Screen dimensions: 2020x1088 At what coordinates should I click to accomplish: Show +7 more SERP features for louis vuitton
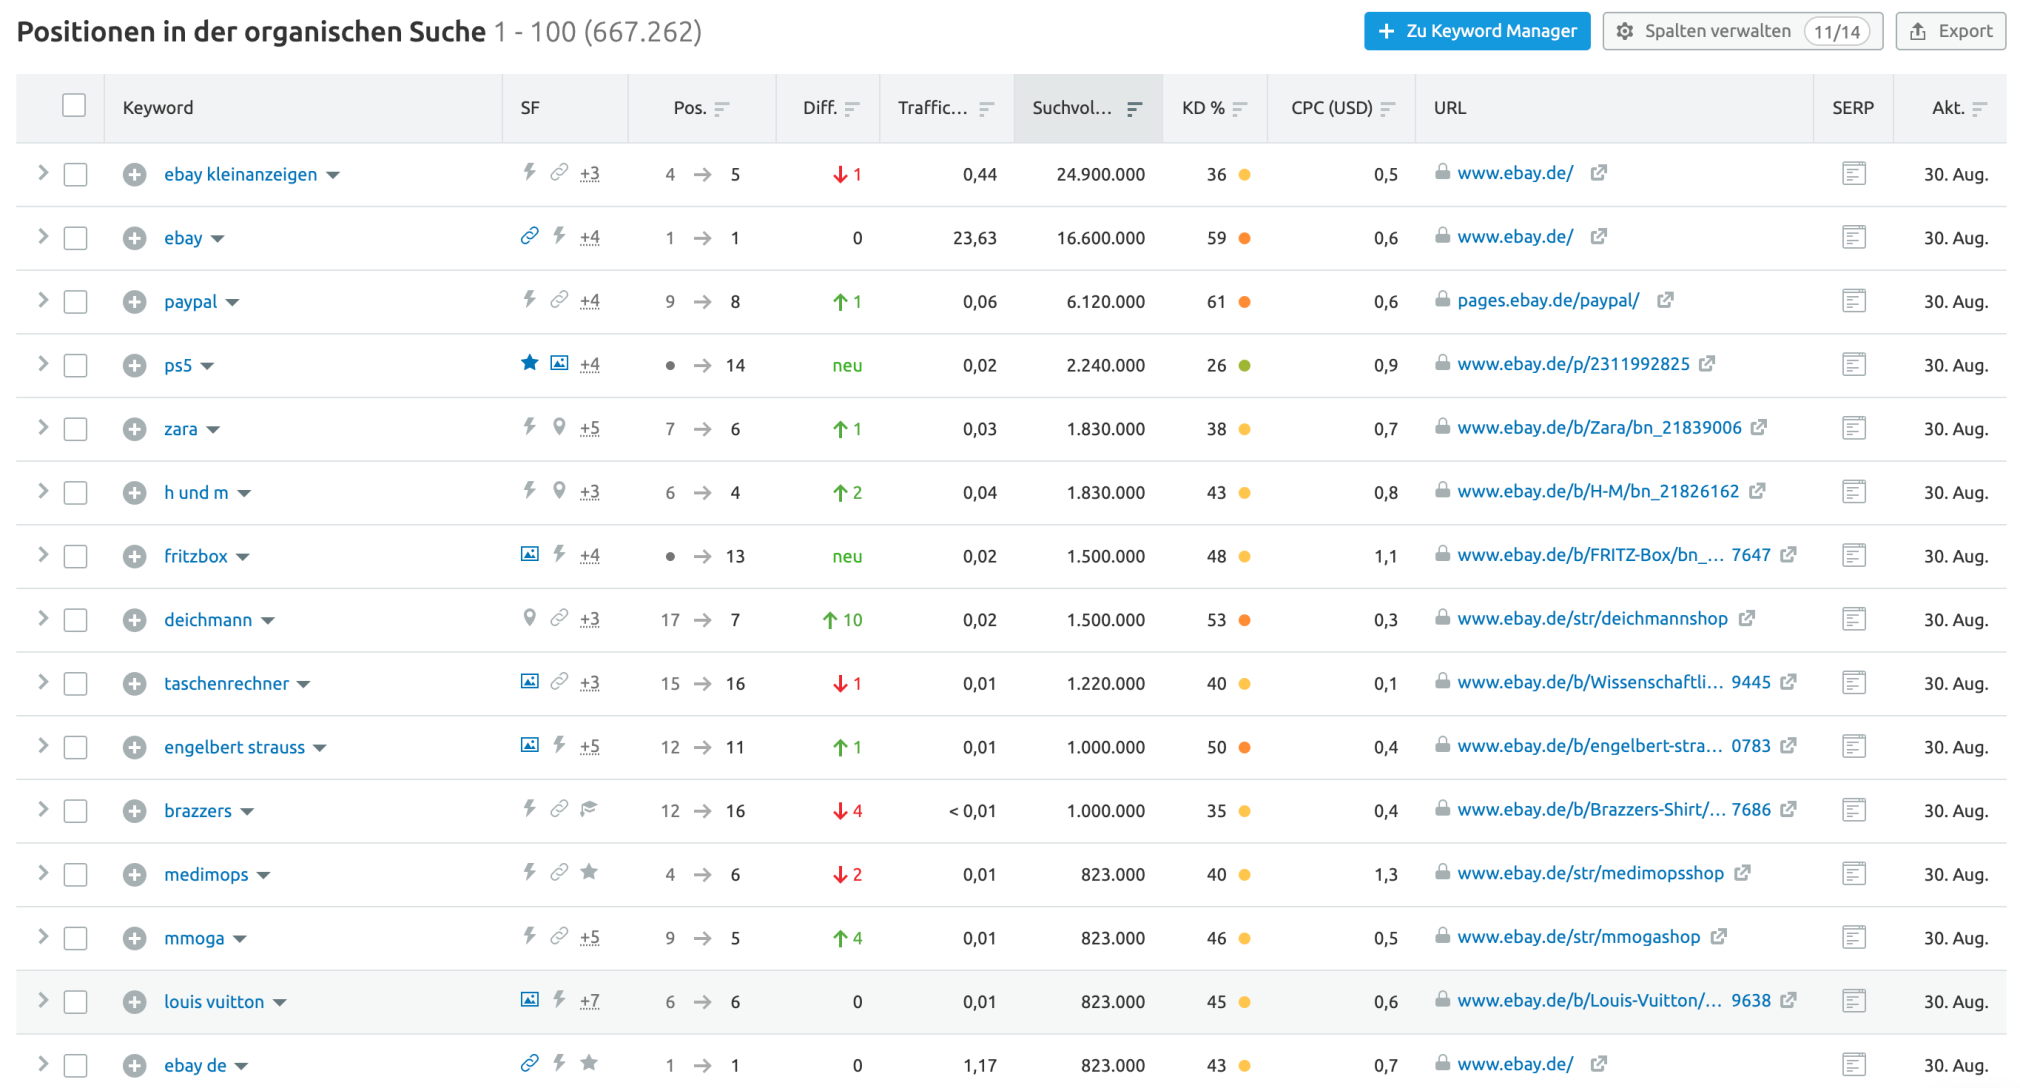coord(590,1000)
